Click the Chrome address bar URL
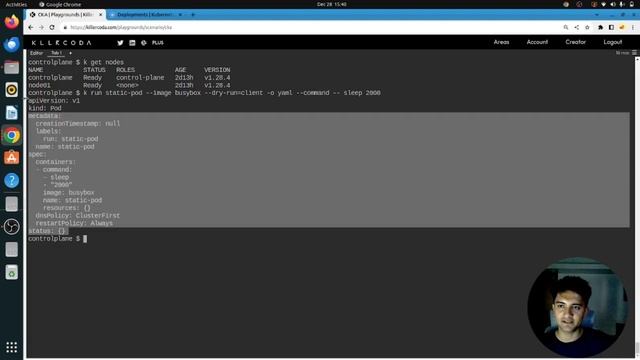The image size is (640, 360). pyautogui.click(x=121, y=27)
